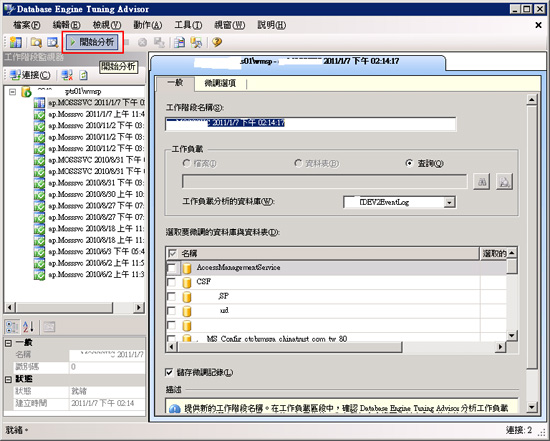The height and width of the screenshot is (441, 550).
Task: Click the session list right scroll arrow
Action: [x=139, y=308]
